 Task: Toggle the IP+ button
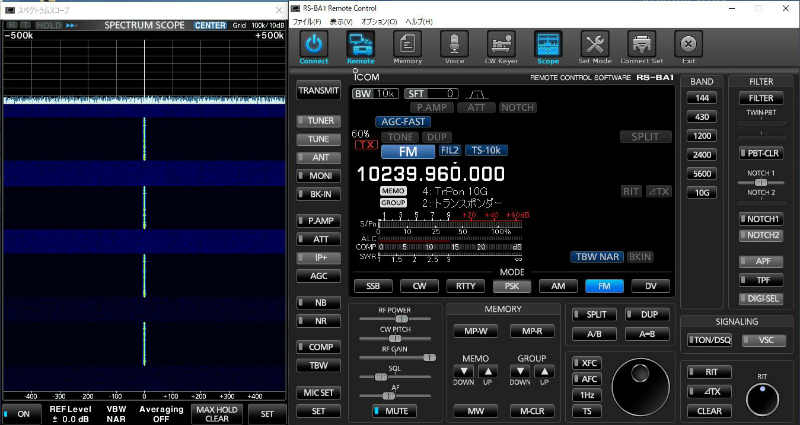(319, 258)
